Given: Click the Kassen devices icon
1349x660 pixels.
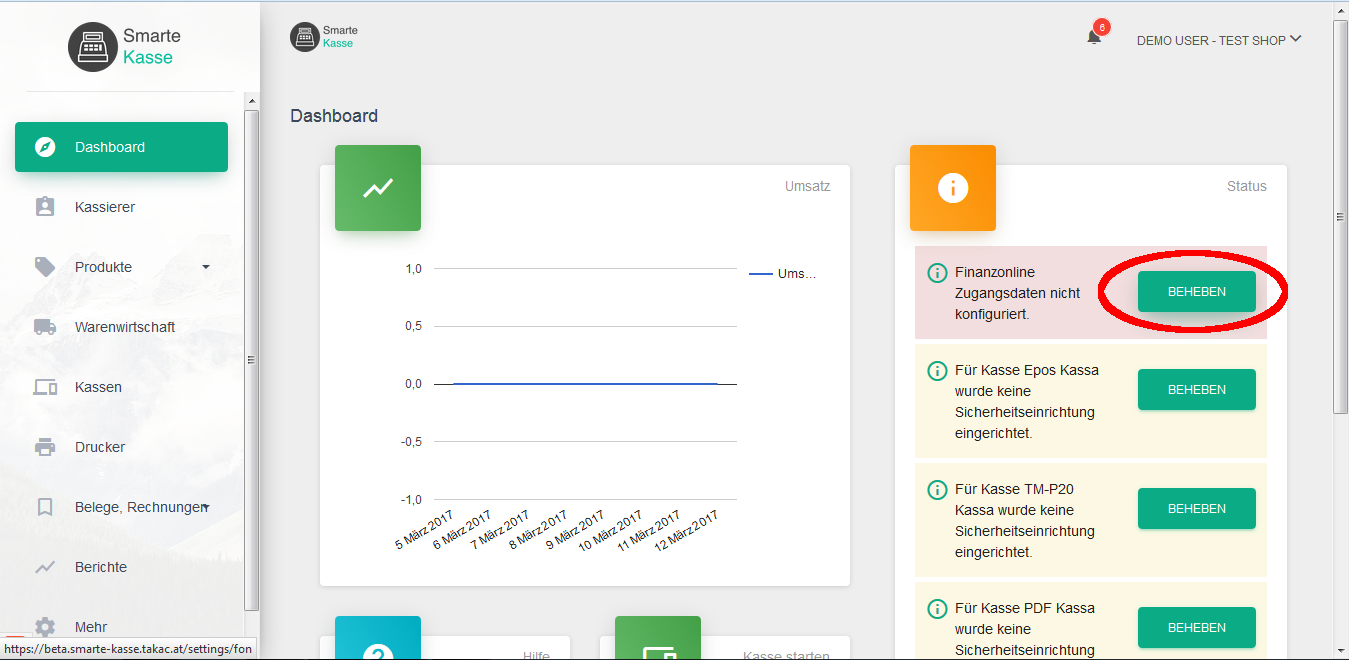Looking at the screenshot, I should pyautogui.click(x=45, y=387).
